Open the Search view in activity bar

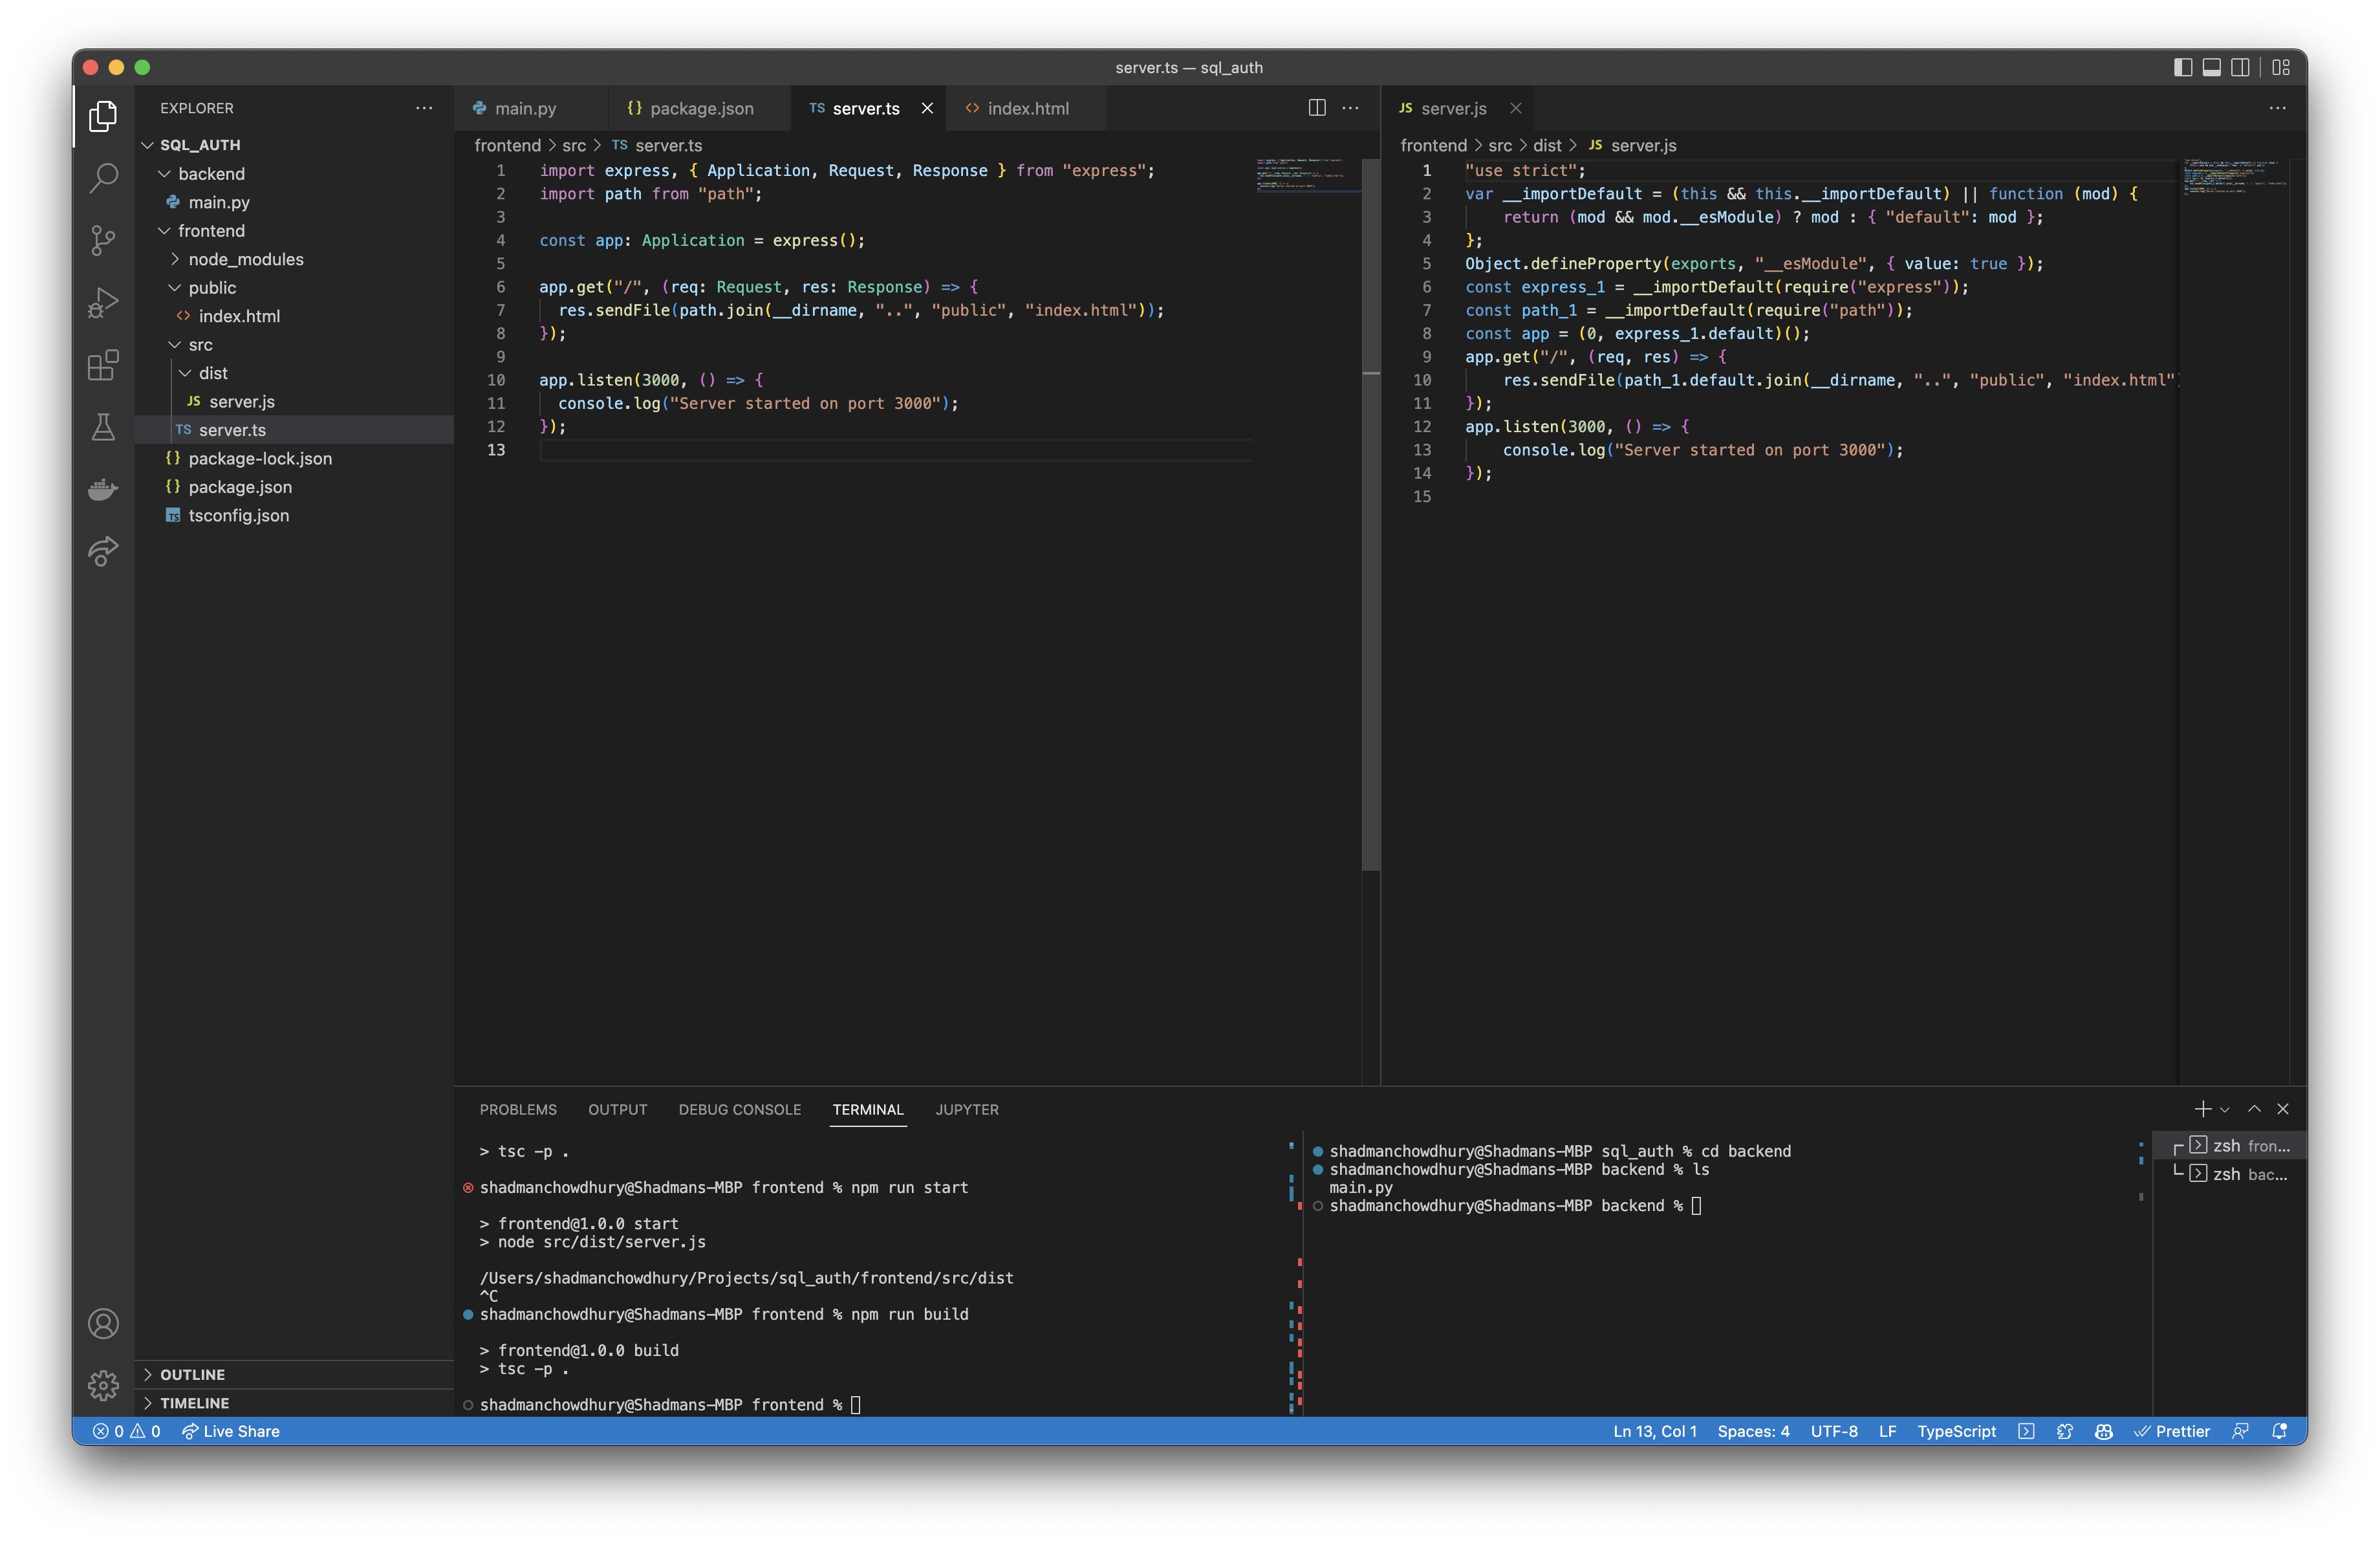(x=103, y=178)
